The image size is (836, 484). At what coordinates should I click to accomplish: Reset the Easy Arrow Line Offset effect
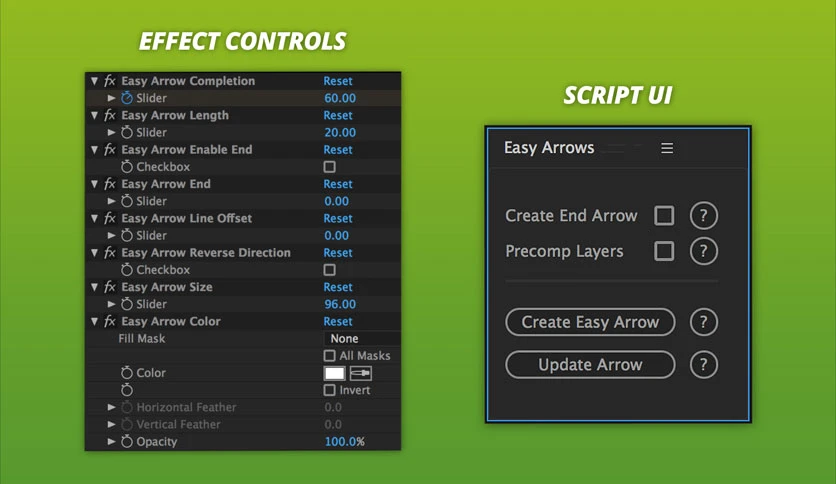point(338,218)
